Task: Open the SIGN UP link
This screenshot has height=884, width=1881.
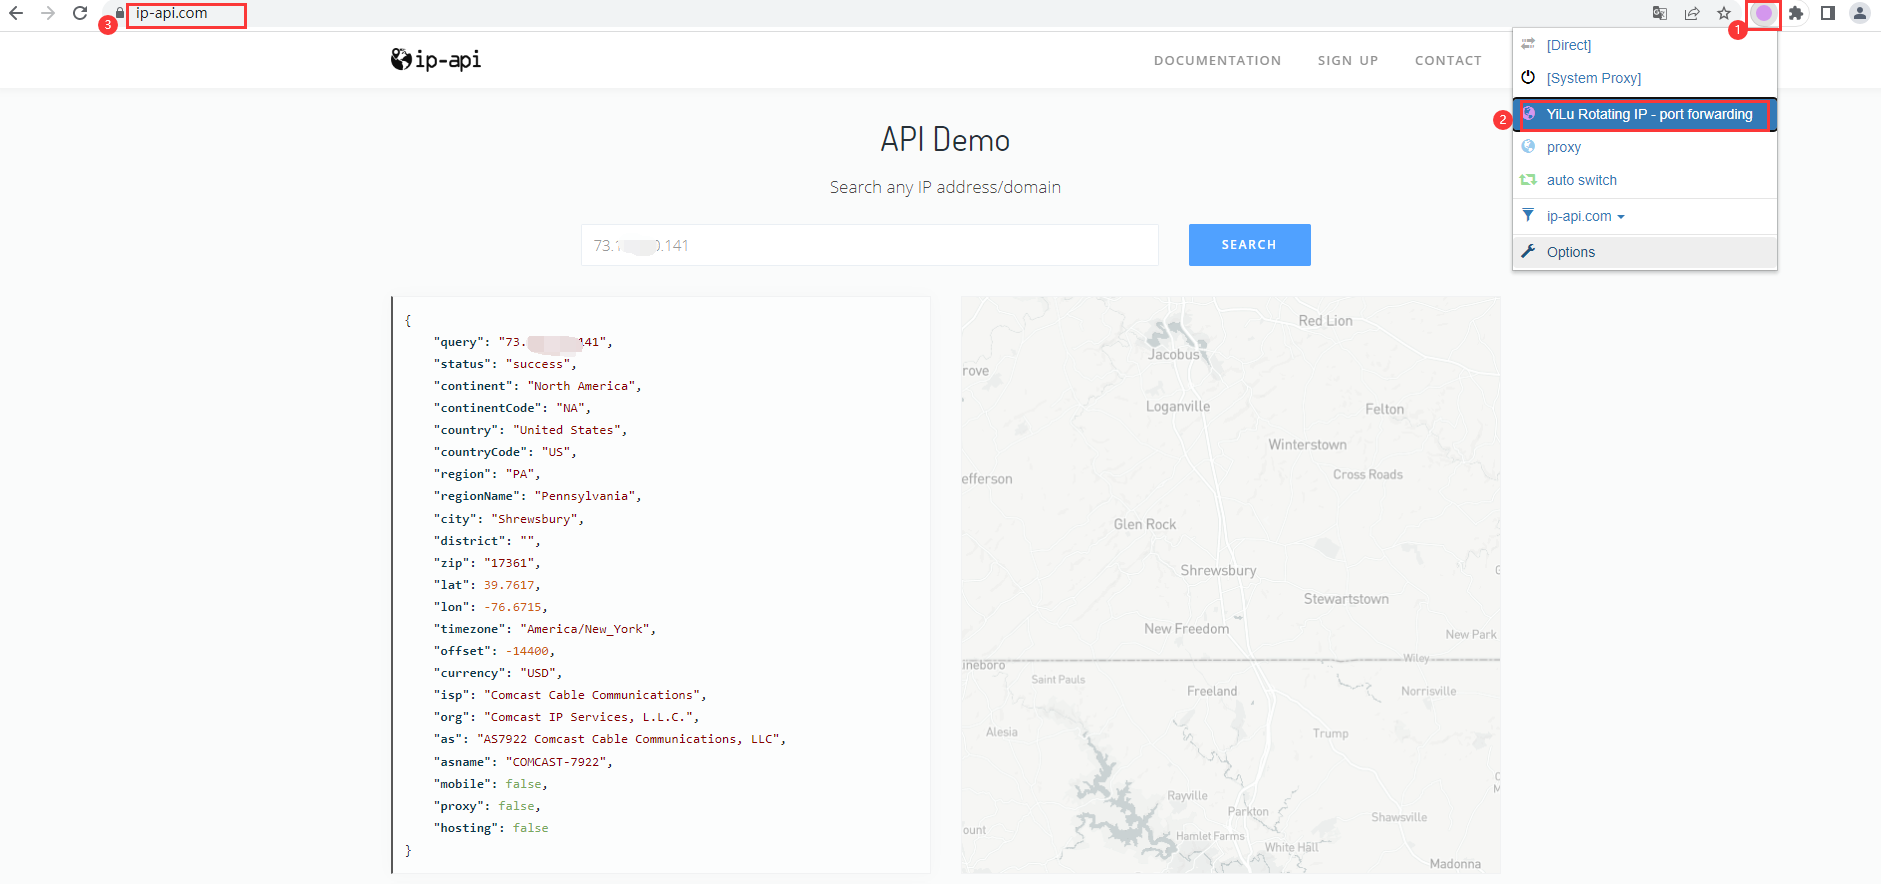Action: (1347, 61)
